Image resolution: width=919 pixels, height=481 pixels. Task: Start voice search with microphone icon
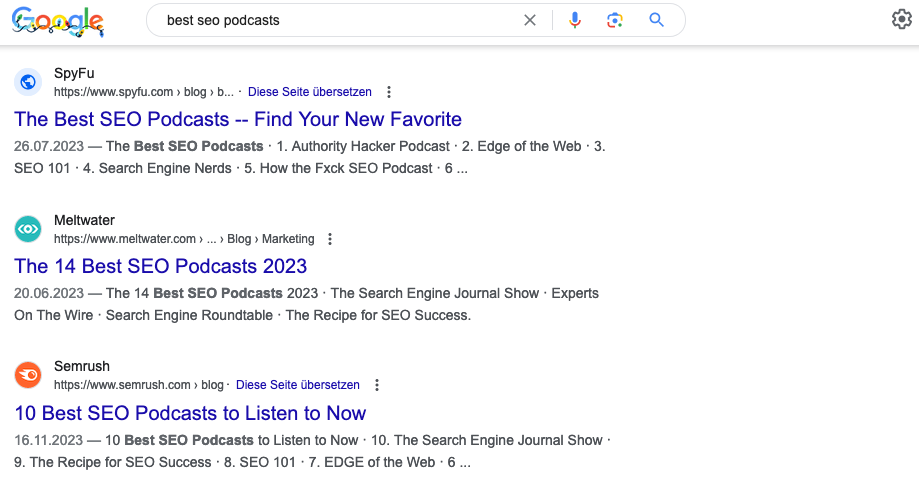tap(574, 20)
